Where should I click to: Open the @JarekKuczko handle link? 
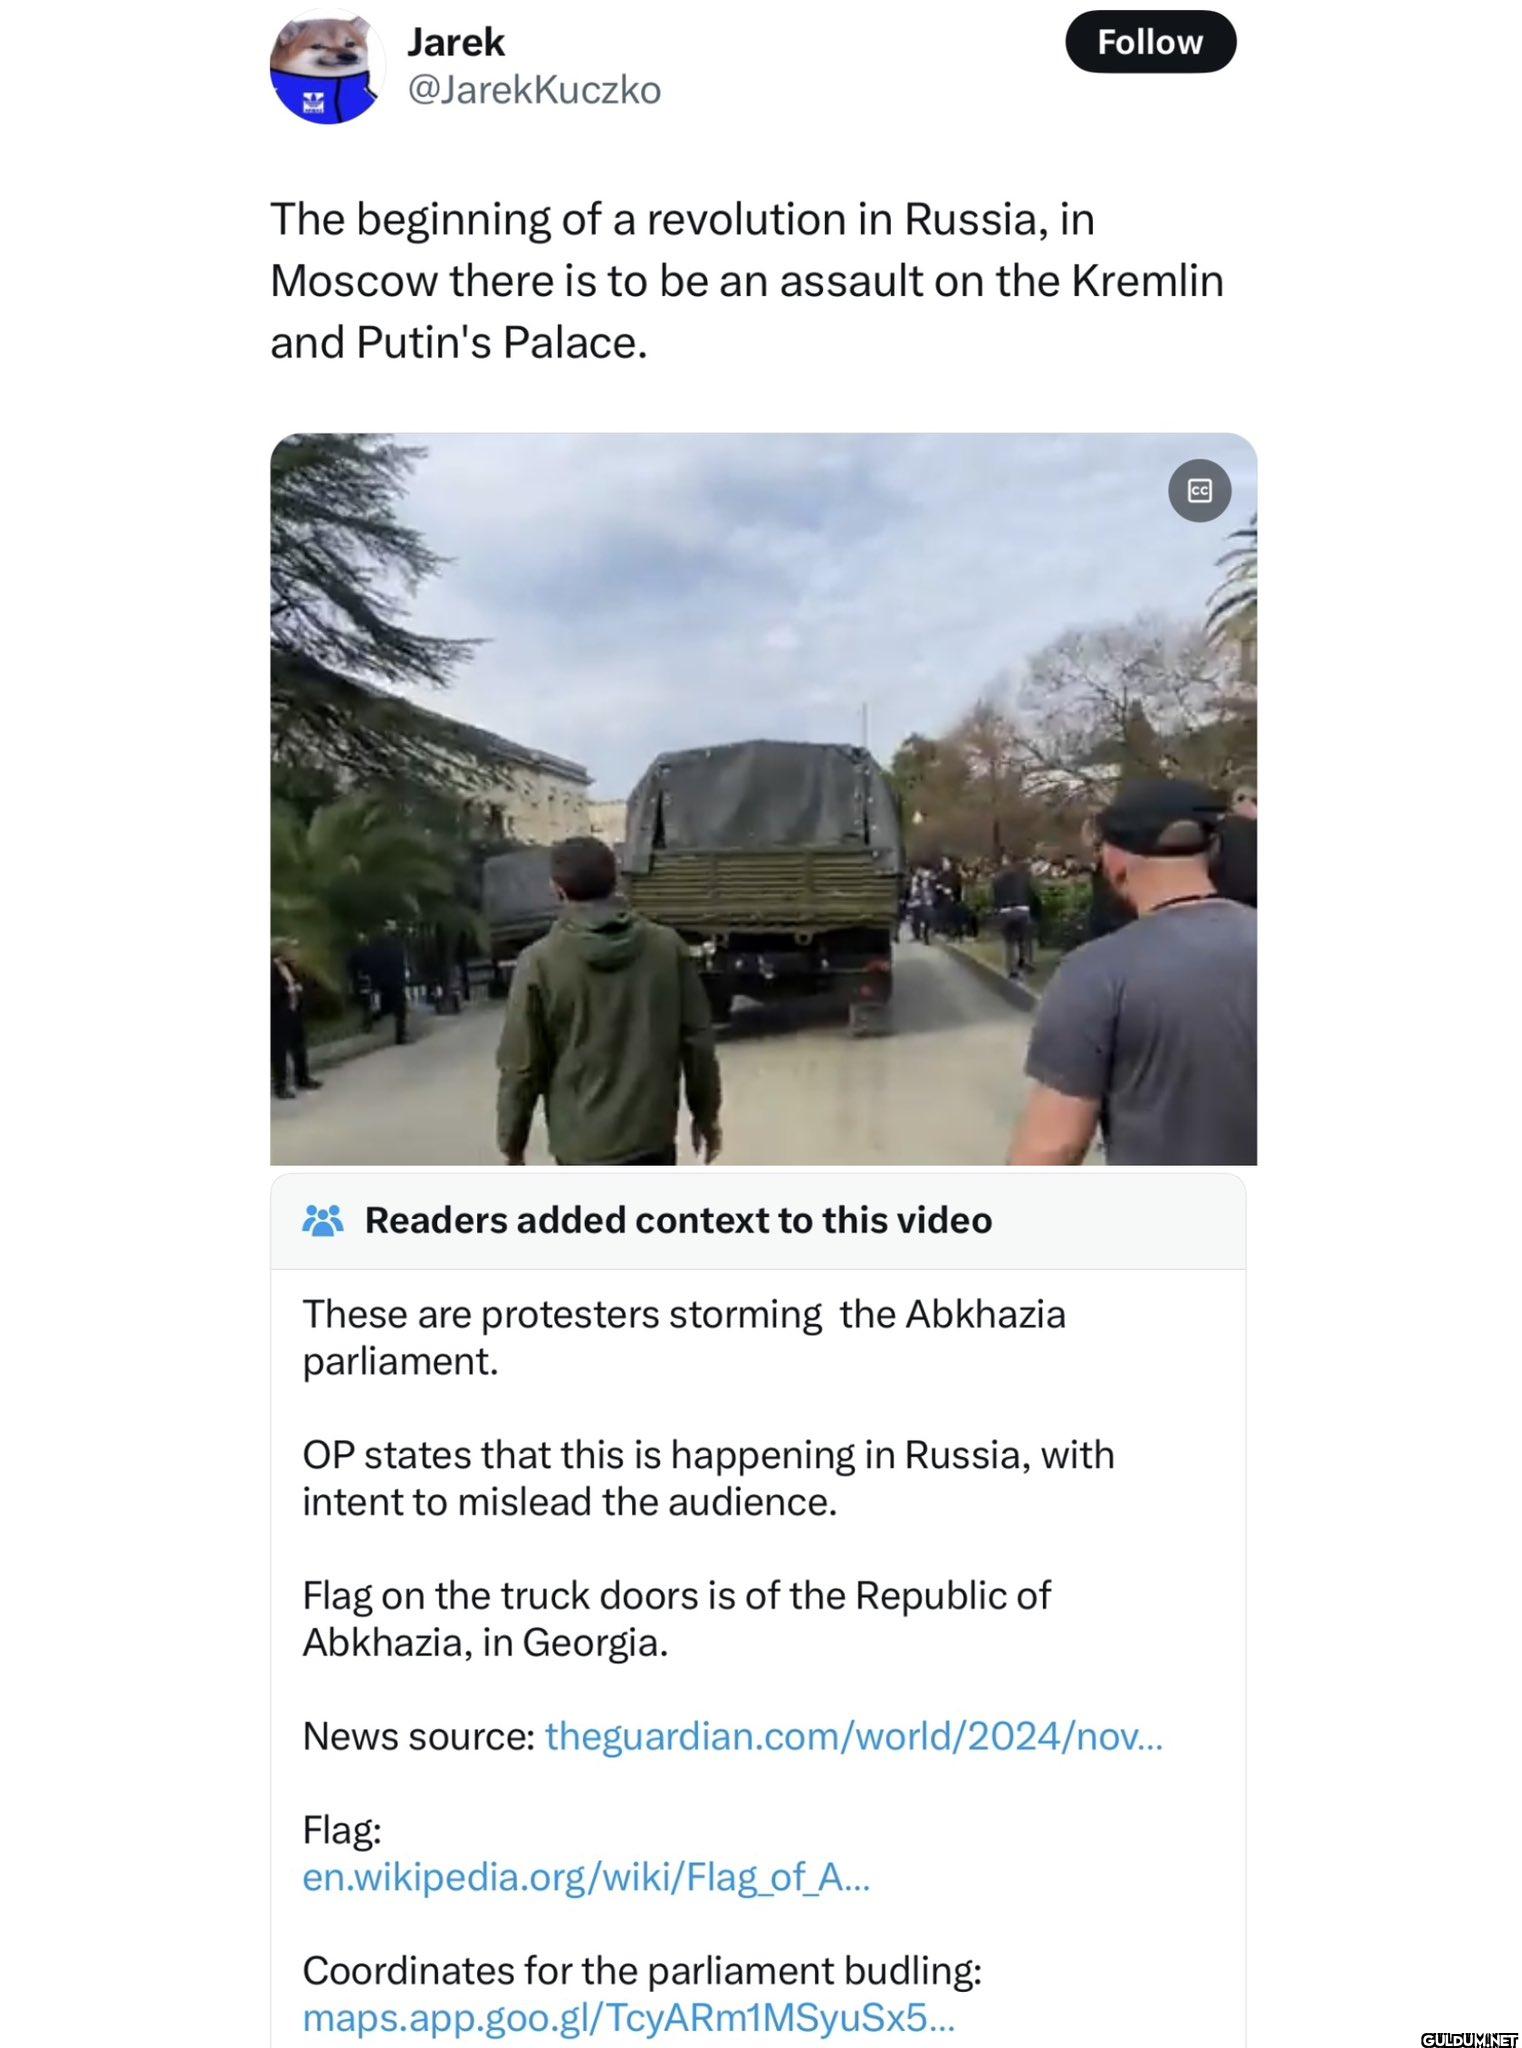(533, 90)
